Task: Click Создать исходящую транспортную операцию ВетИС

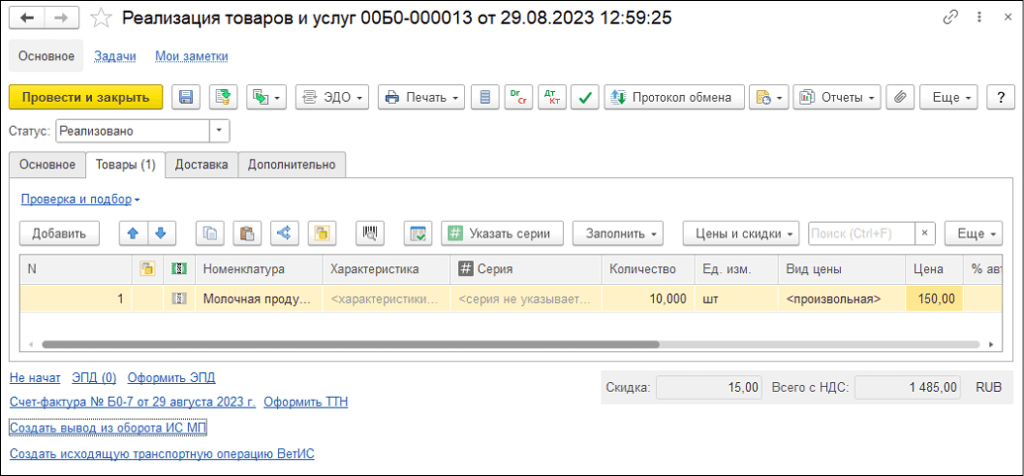Action: [x=162, y=453]
